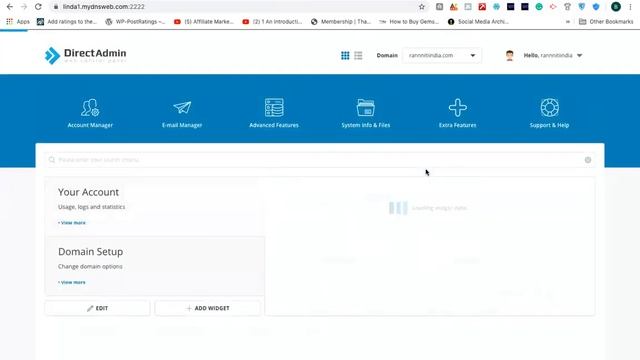Click the blue shield extension icon

(x=596, y=7)
